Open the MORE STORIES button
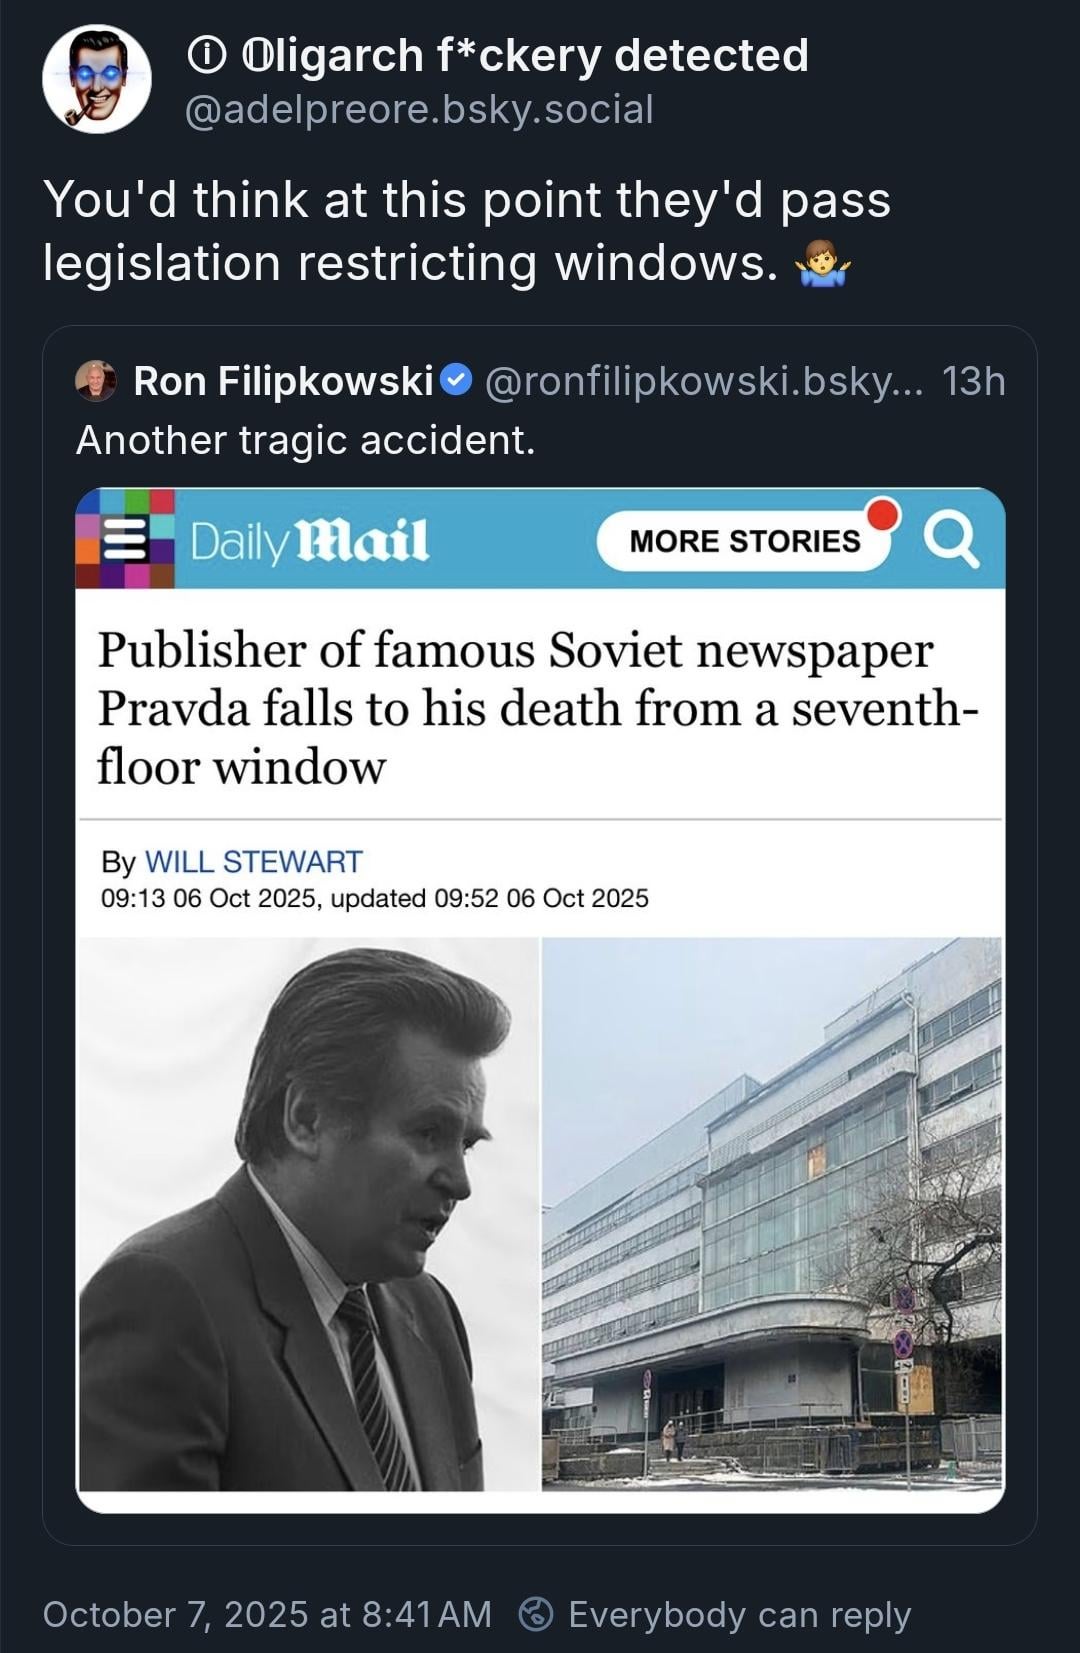Screen dimensions: 1080x1653 [x=744, y=541]
